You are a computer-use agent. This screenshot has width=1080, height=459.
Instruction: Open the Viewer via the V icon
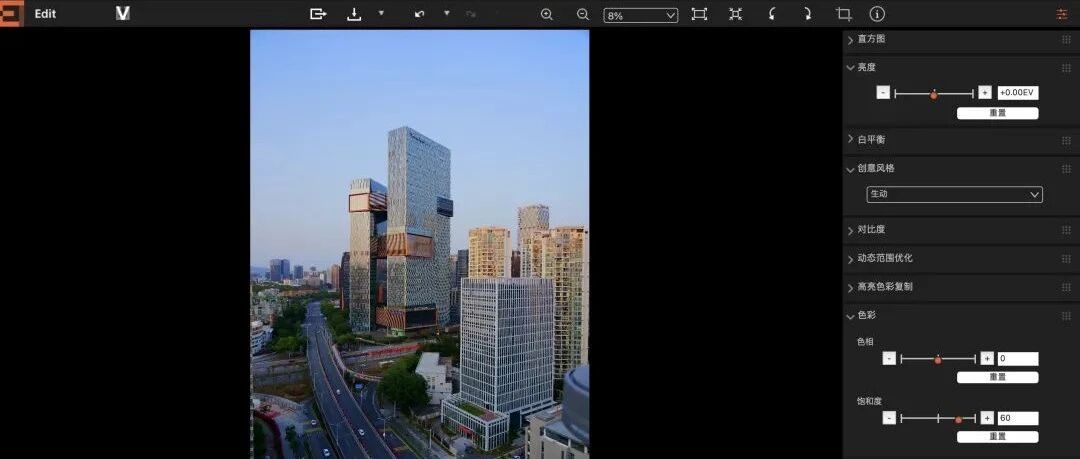(123, 14)
